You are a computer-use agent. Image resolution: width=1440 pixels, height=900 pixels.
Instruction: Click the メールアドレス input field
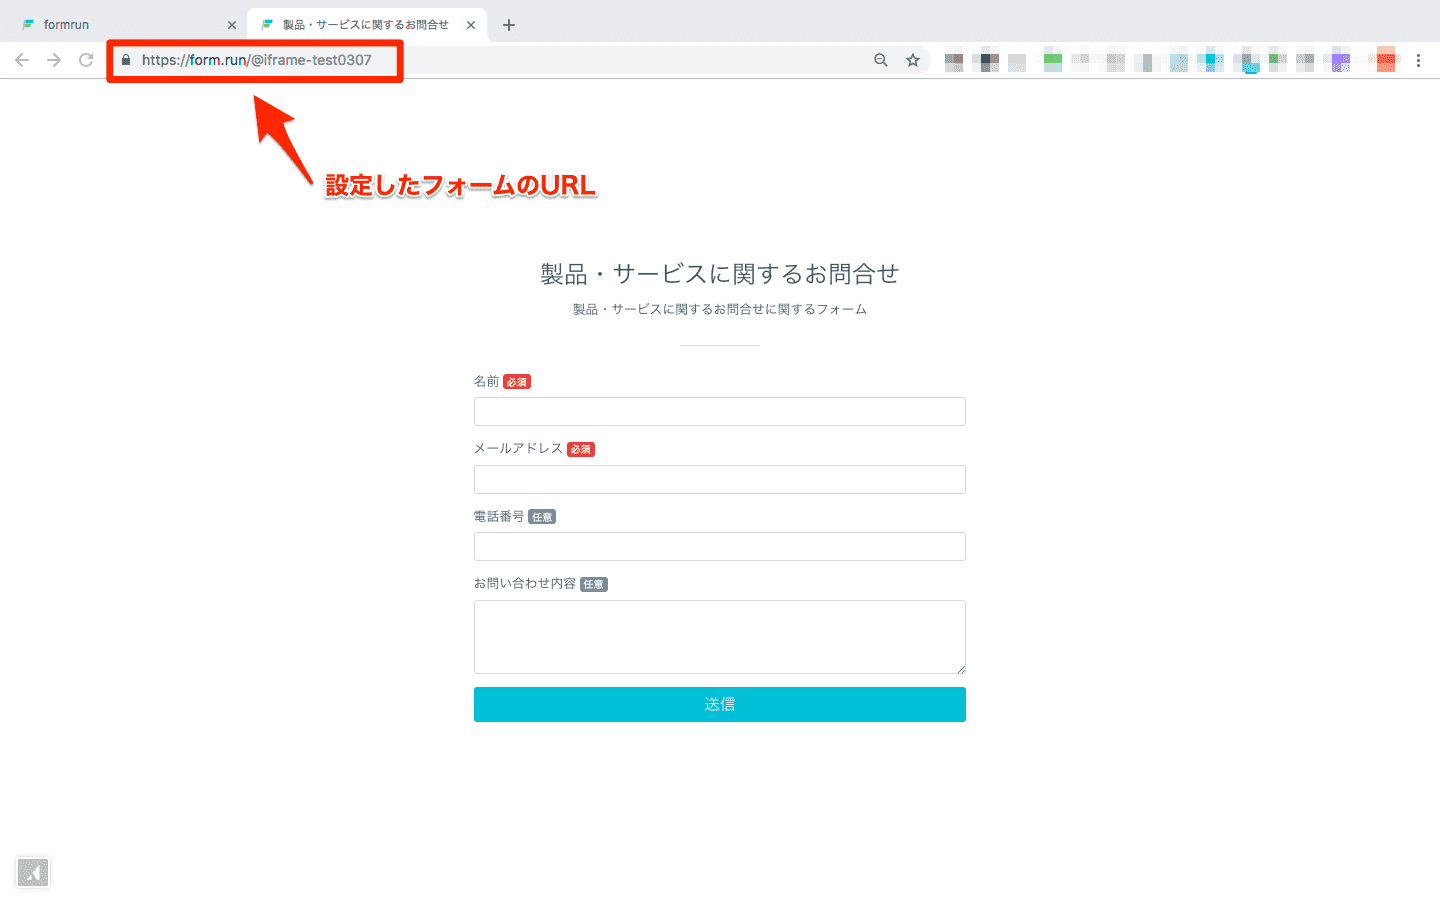(719, 479)
